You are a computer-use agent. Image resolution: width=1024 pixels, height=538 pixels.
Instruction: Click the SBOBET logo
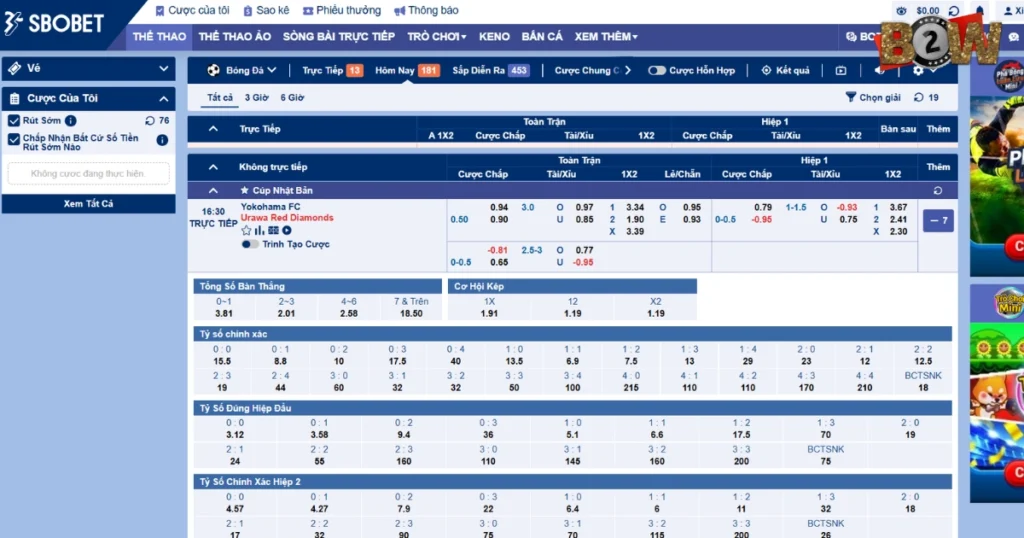click(x=54, y=24)
